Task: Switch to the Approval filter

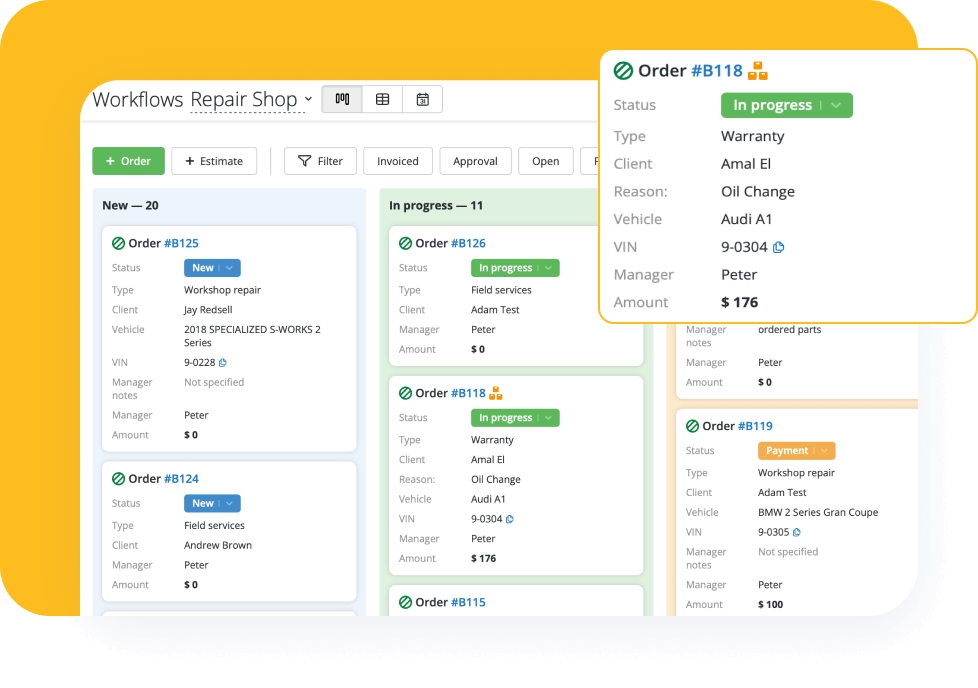Action: pos(475,160)
